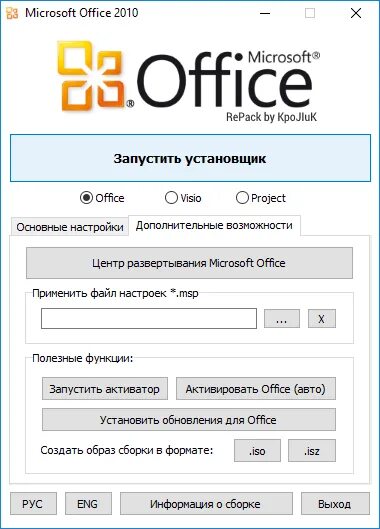Open Дополнительные возможности tab
Screen dimensions: 380x529
[214, 225]
